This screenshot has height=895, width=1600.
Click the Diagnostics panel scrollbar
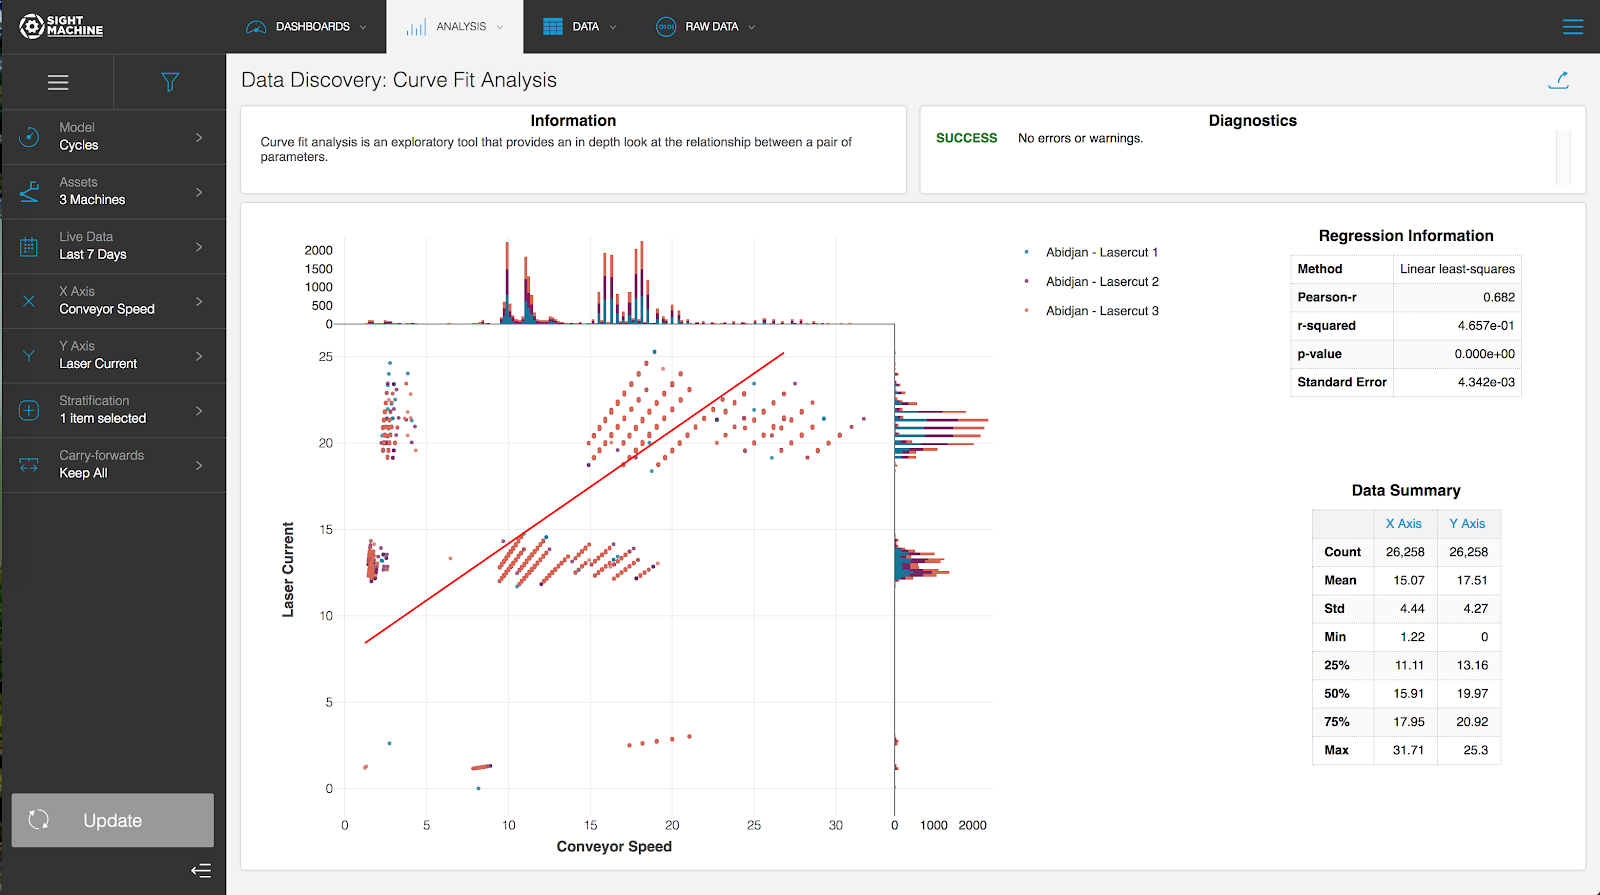(1563, 157)
